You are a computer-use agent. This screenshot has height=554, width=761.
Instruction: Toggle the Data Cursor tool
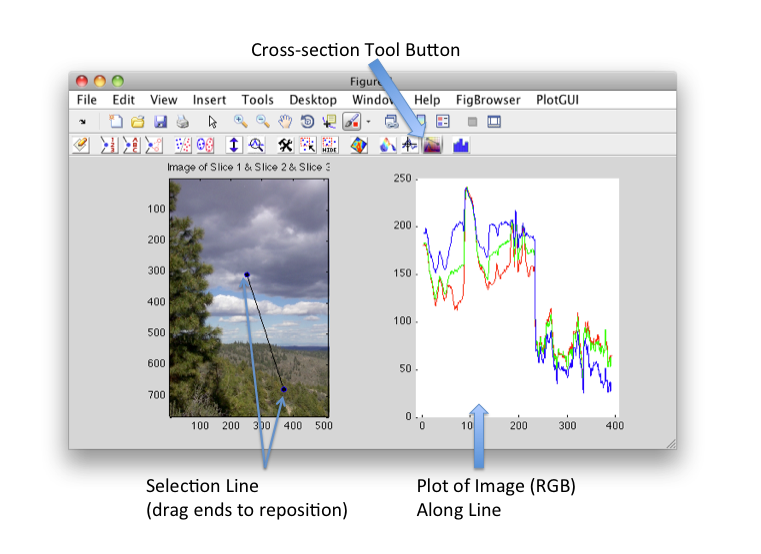click(x=329, y=121)
